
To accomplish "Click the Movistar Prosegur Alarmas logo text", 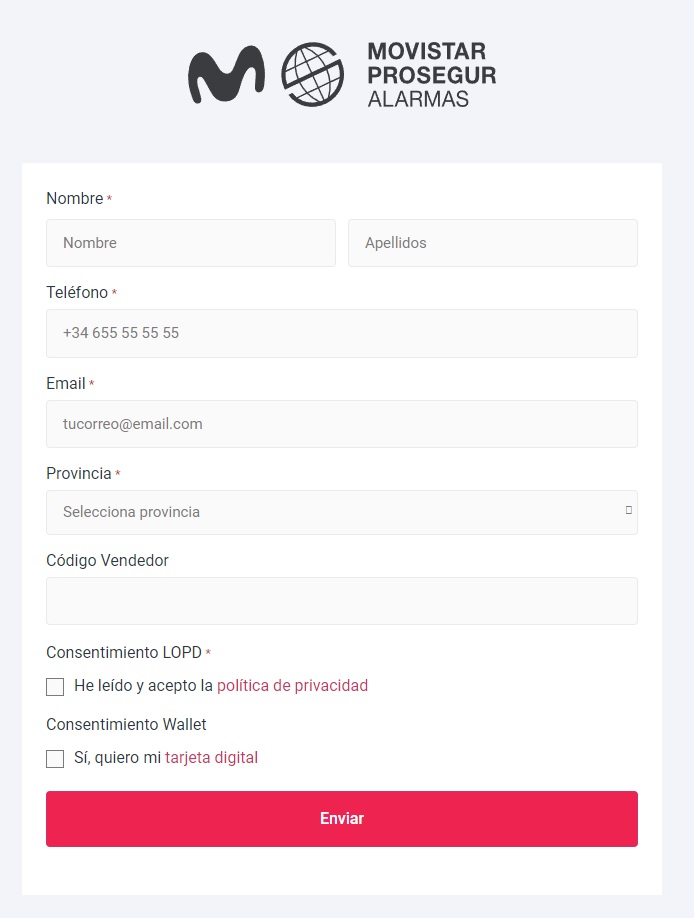I will 432,74.
